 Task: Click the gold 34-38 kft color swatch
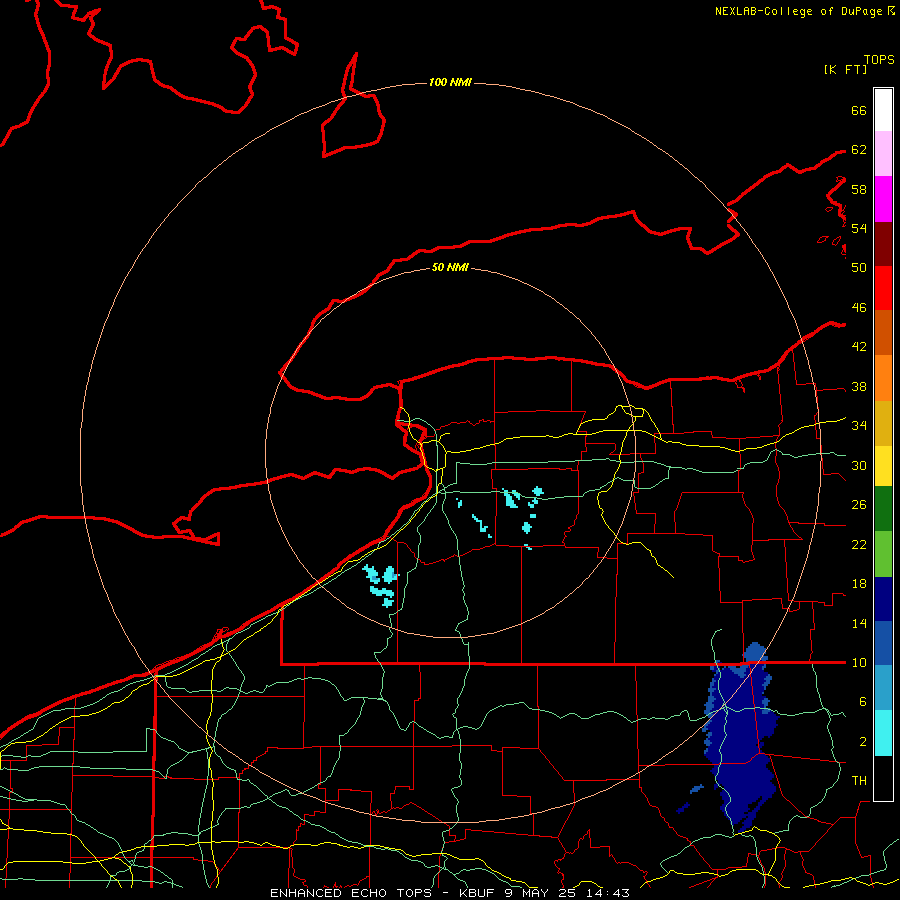click(883, 423)
